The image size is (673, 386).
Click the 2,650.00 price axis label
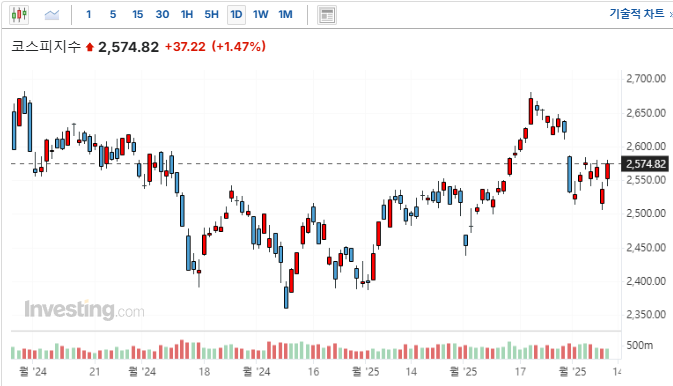pos(646,113)
